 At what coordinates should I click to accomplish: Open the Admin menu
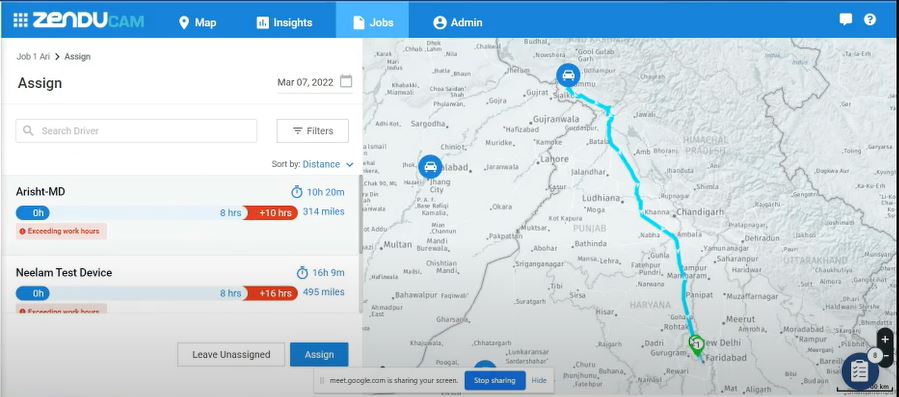458,22
